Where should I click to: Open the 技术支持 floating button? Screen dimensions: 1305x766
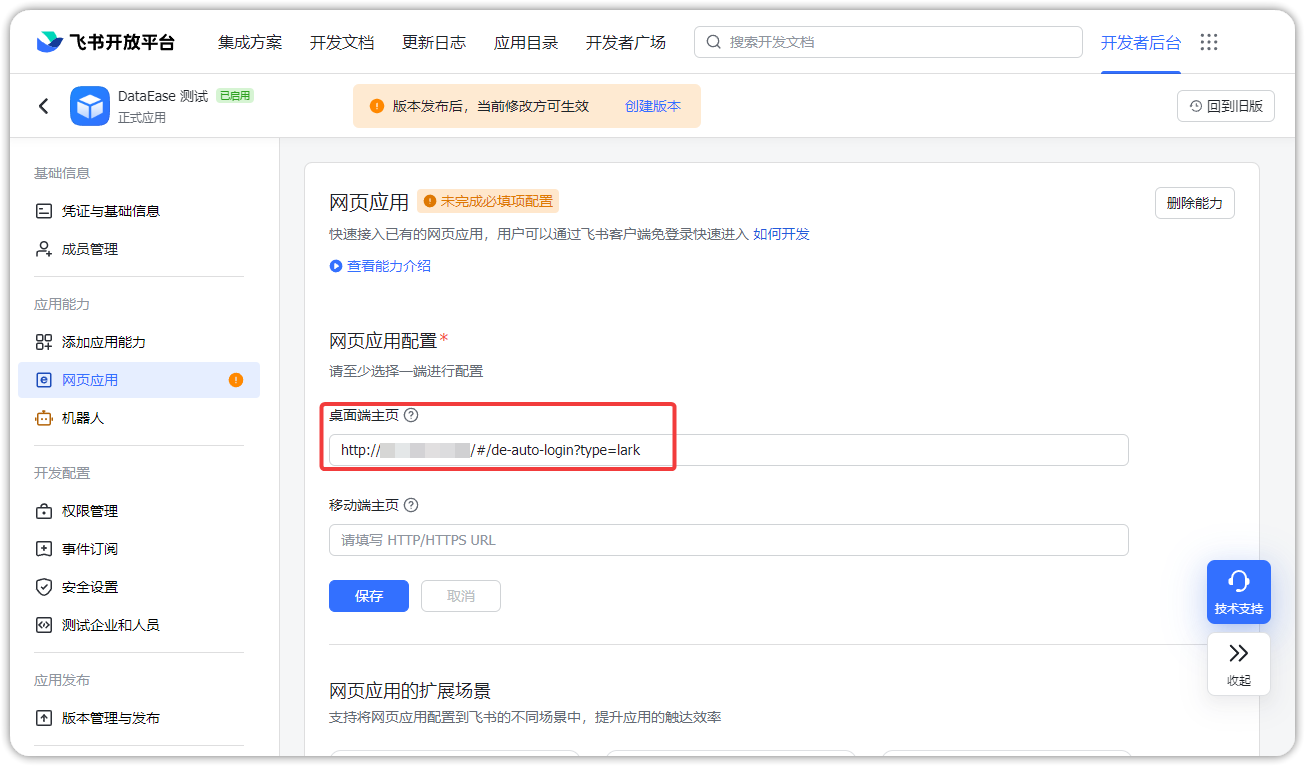1239,592
